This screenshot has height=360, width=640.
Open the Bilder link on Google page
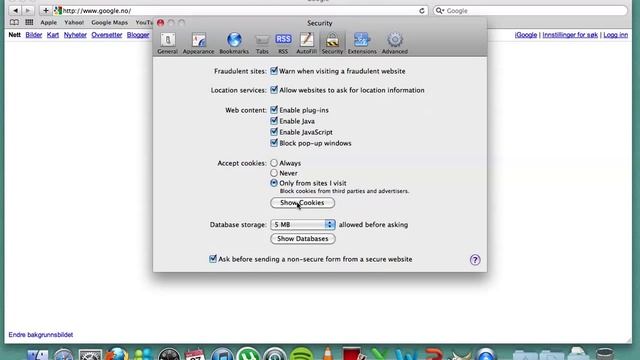34,35
